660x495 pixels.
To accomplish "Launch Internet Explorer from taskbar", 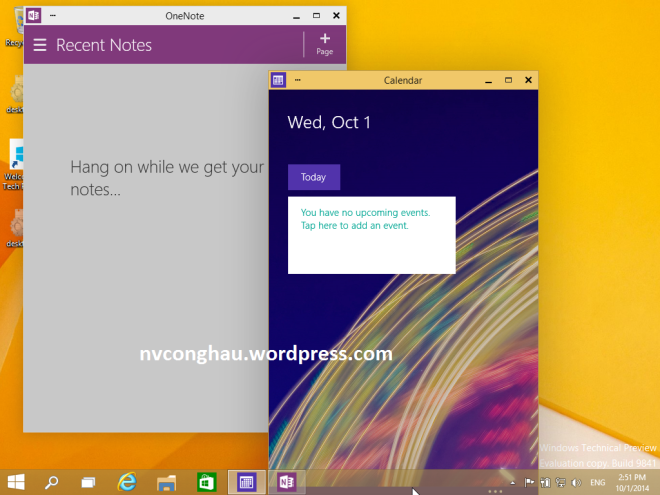I will pos(127,482).
